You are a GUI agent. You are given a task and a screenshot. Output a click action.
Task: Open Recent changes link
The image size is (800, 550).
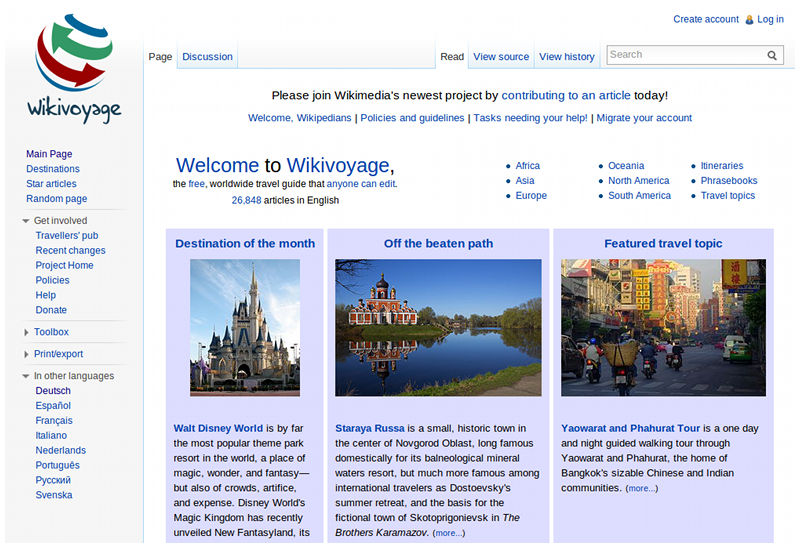coord(70,251)
